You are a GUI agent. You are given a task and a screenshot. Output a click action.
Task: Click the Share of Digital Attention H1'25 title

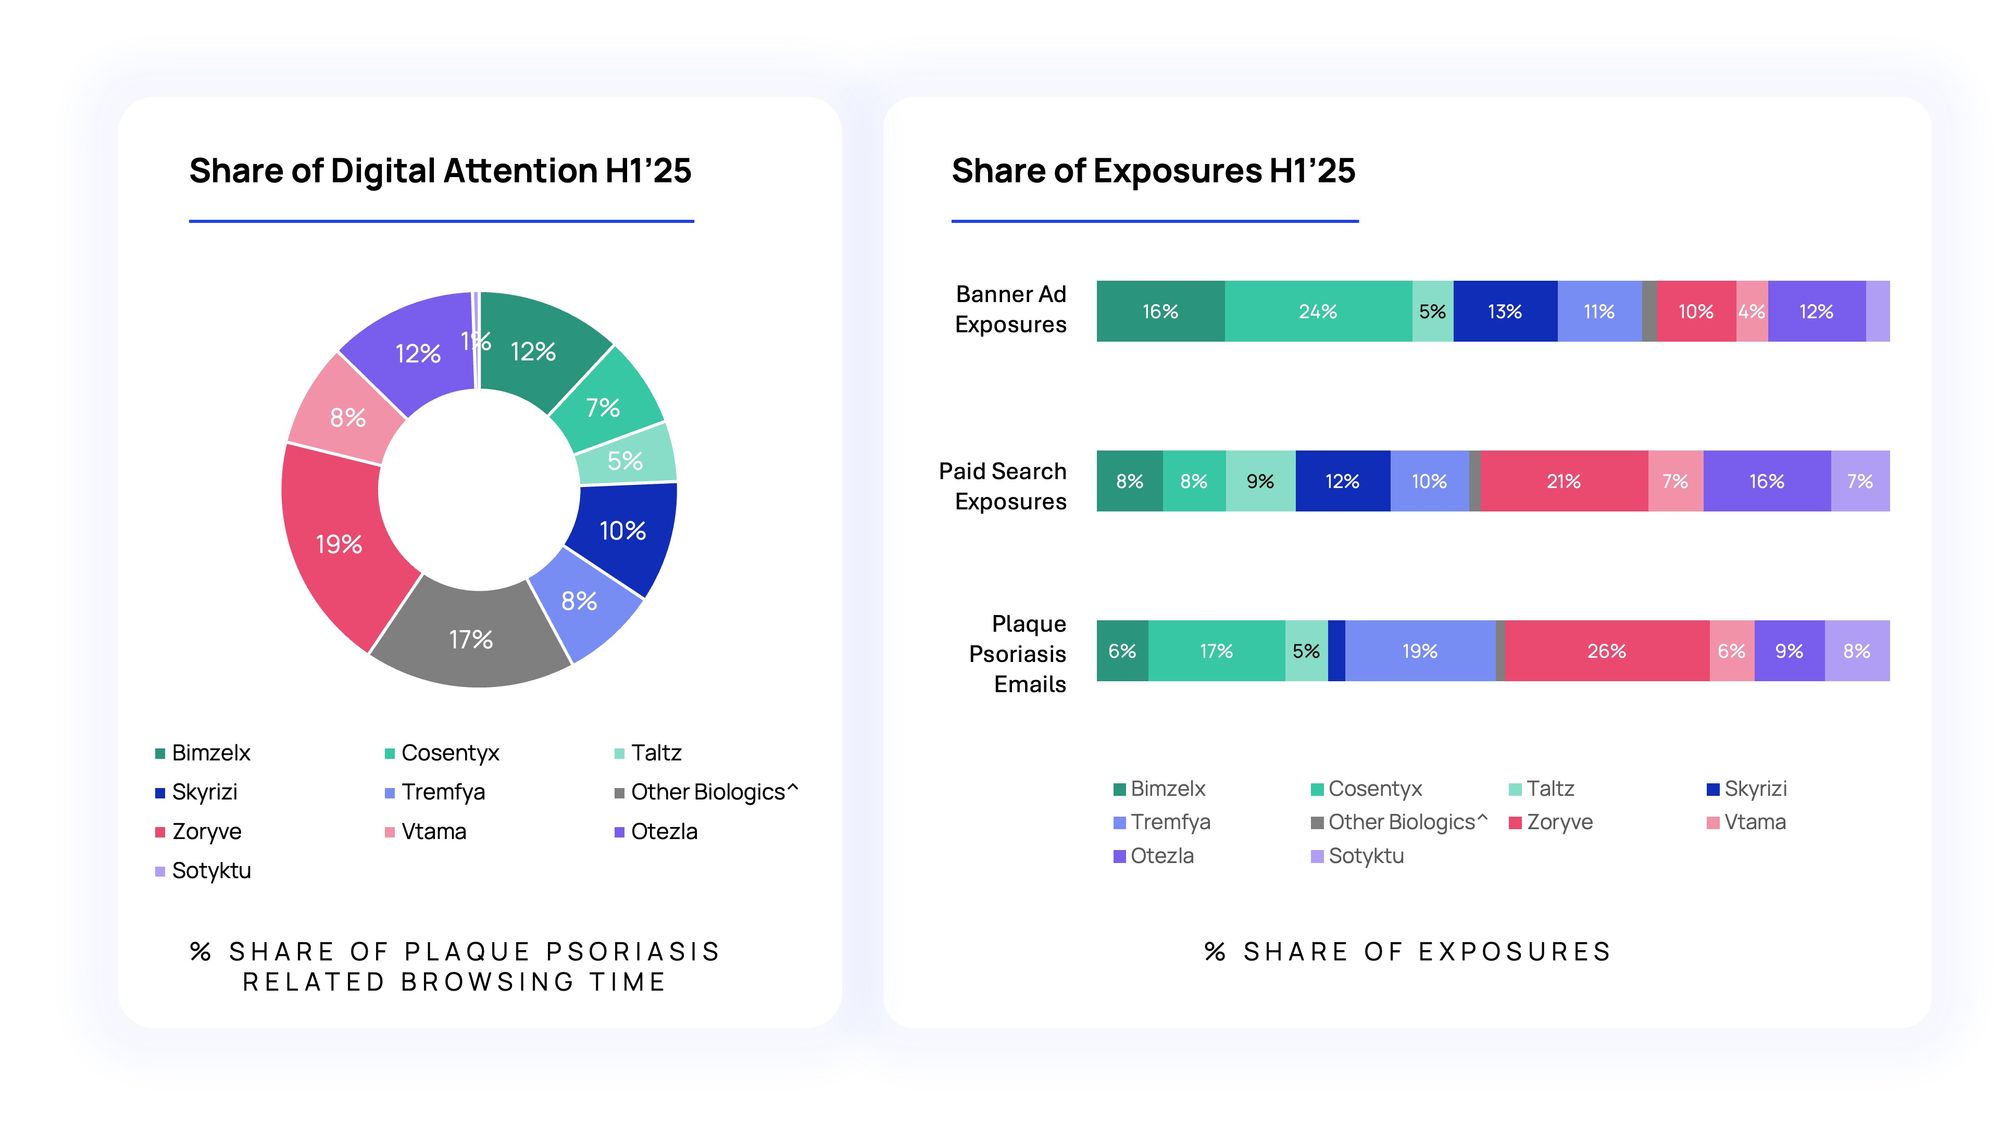click(440, 171)
